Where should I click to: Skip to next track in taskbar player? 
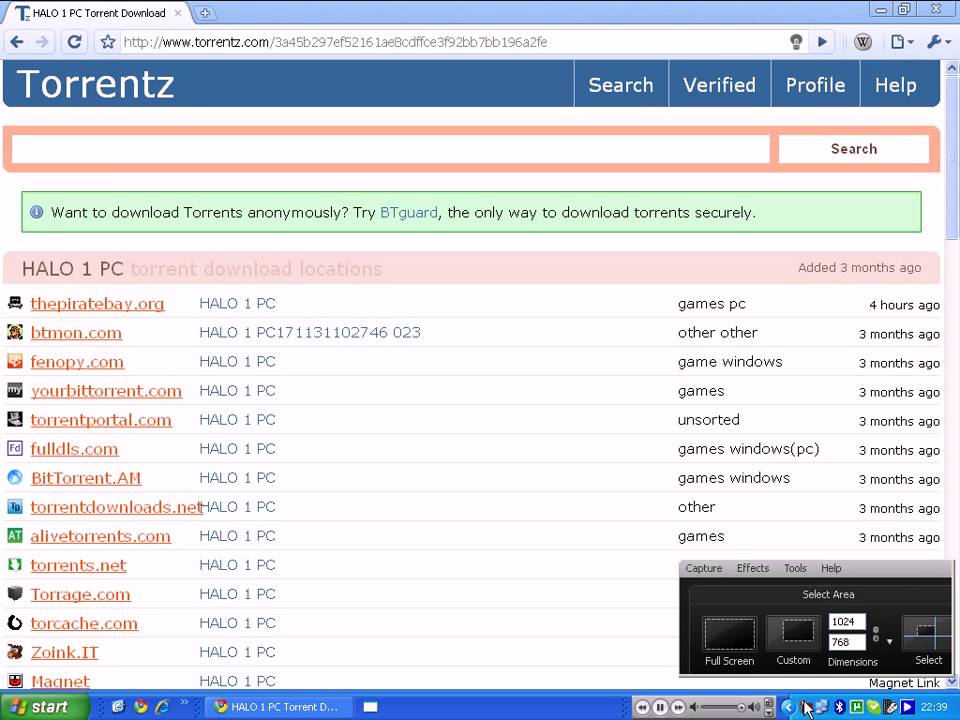click(x=678, y=707)
